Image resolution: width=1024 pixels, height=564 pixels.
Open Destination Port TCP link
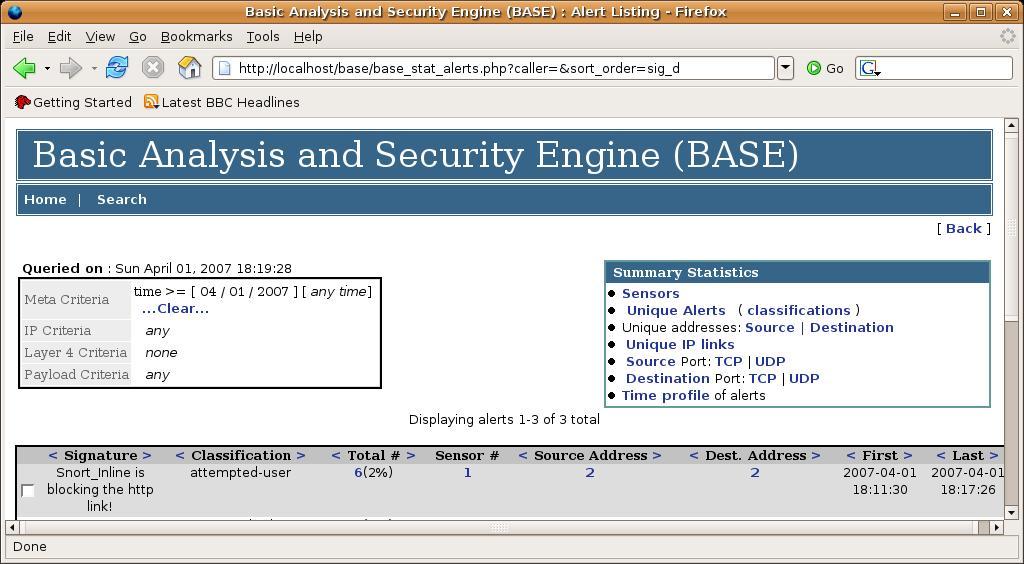click(x=762, y=379)
